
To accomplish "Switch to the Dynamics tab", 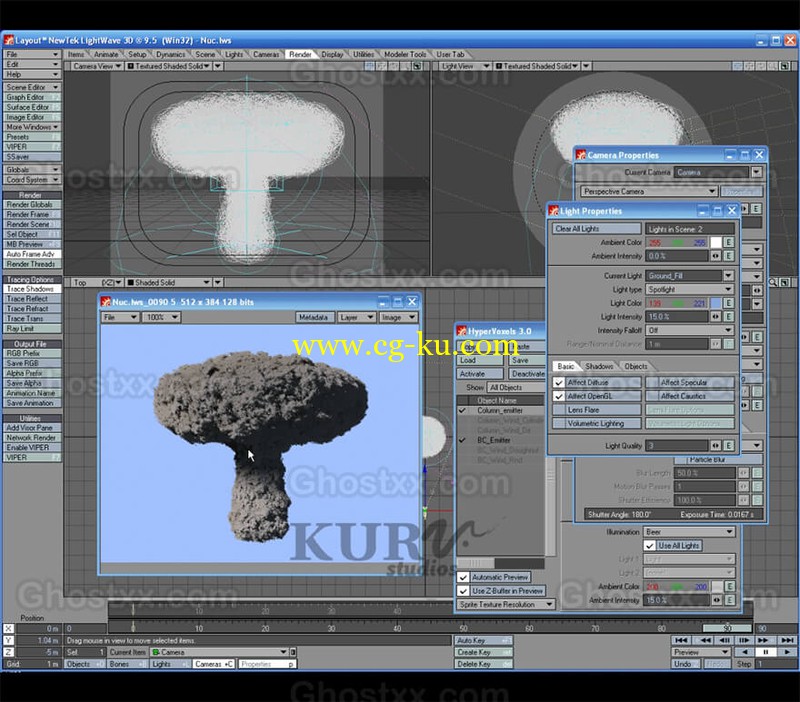I will pos(170,55).
